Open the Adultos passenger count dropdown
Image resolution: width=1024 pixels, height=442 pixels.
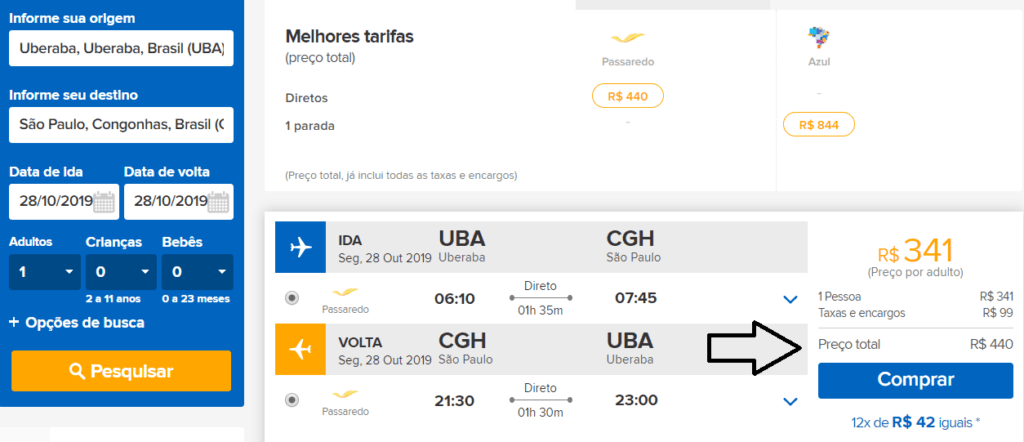44,272
